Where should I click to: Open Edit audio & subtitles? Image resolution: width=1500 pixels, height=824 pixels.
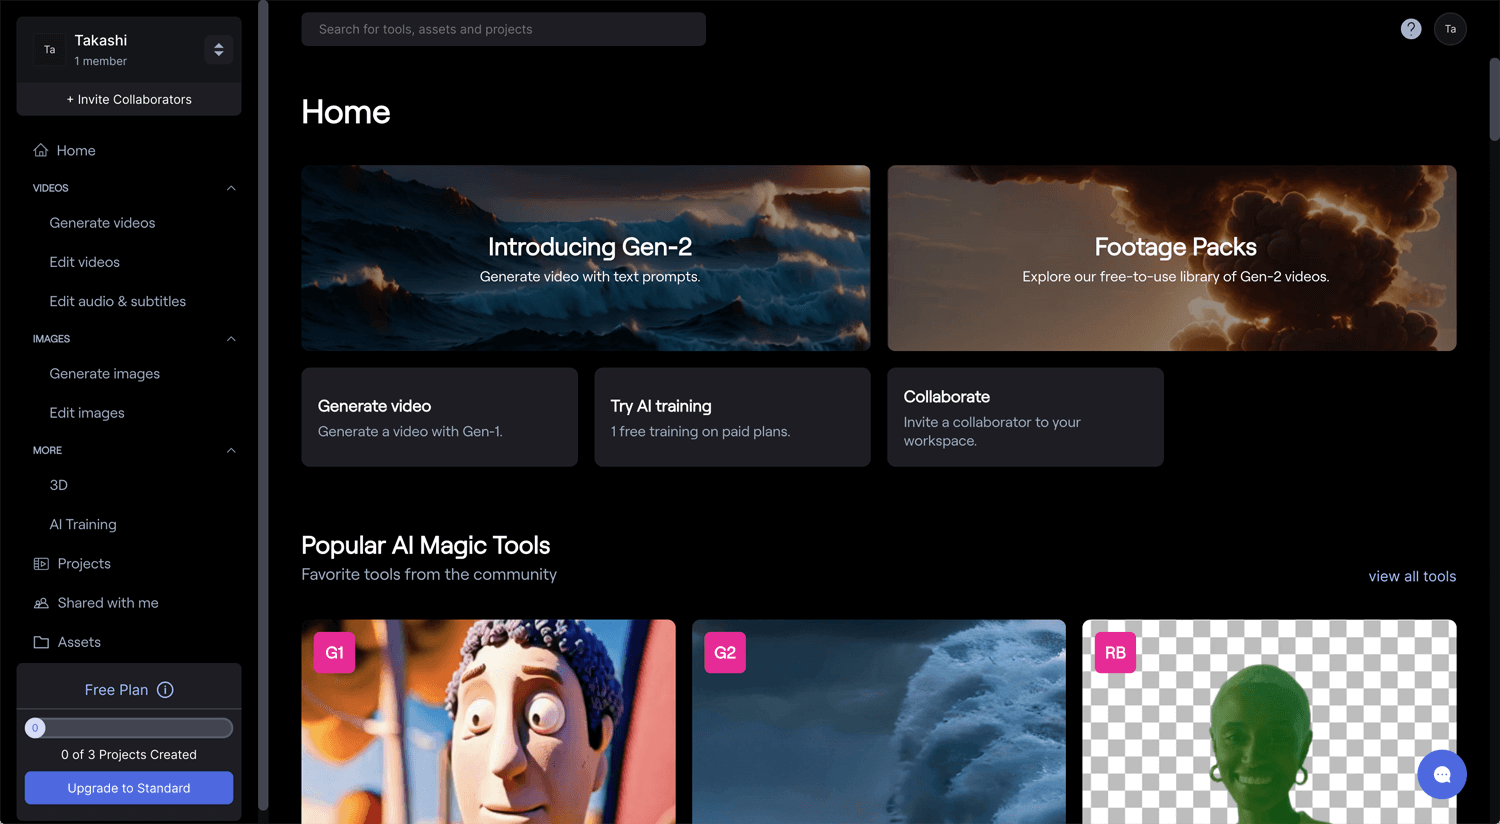(117, 301)
